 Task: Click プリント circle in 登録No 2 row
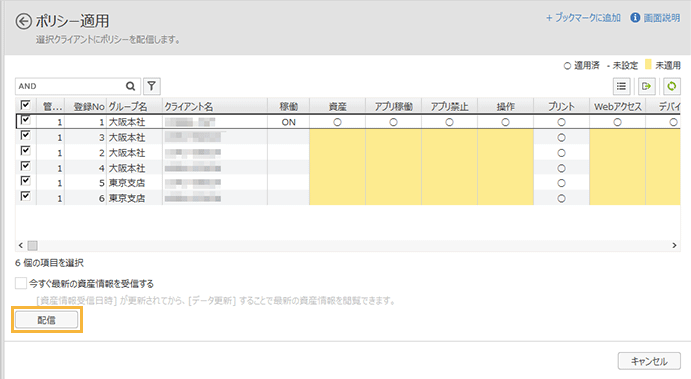tap(561, 153)
